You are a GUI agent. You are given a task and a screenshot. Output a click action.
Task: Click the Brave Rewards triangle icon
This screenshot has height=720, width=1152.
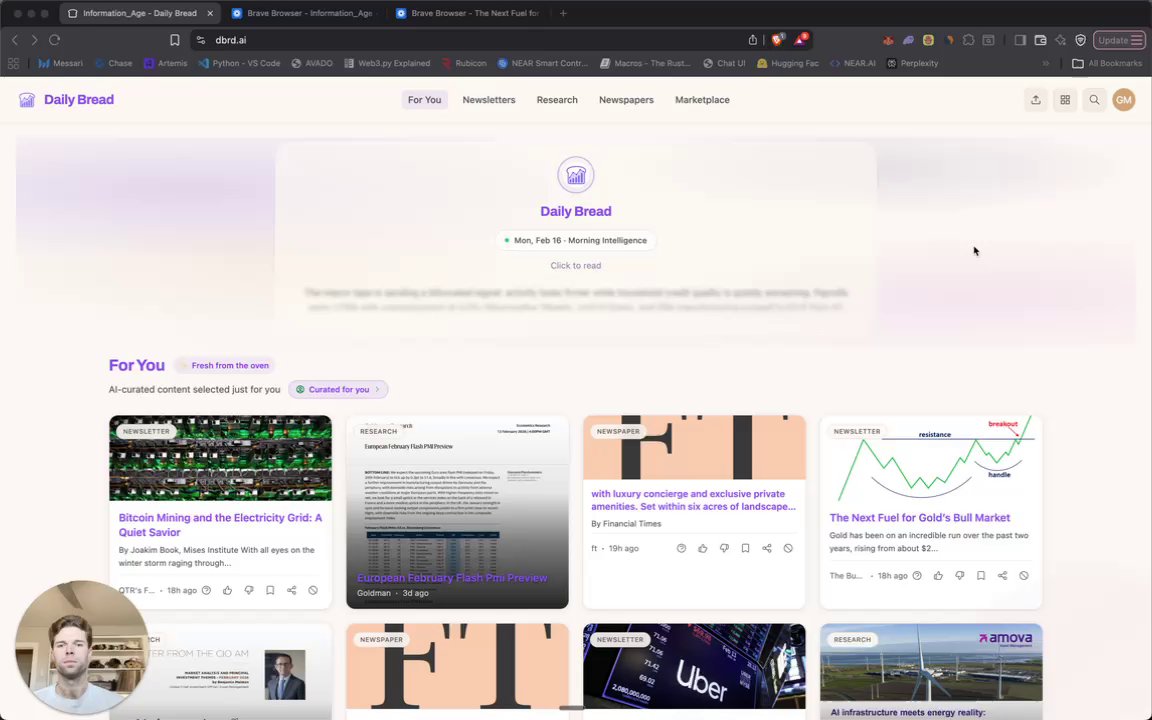(800, 40)
